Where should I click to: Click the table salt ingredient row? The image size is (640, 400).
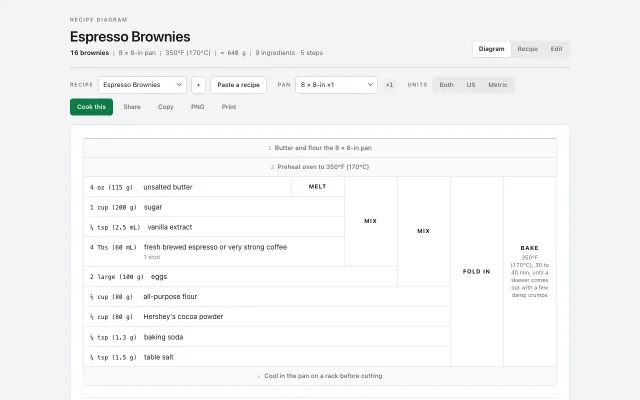(267, 357)
